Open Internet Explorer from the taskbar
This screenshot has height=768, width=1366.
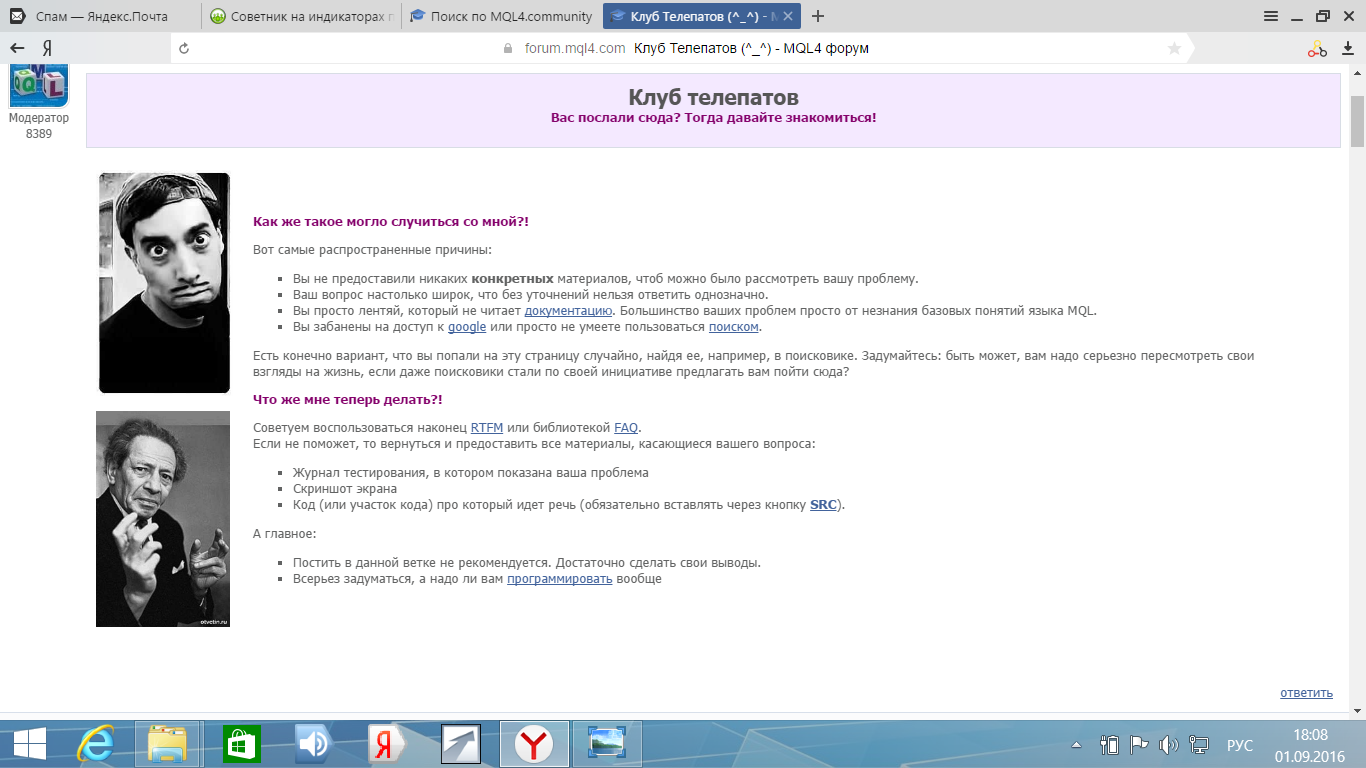click(97, 744)
